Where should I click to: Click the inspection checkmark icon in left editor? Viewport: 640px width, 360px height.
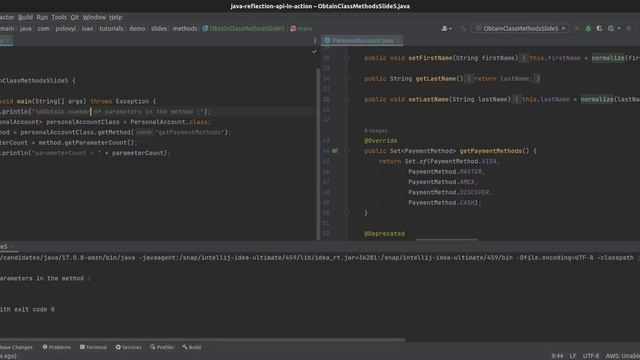click(x=314, y=52)
